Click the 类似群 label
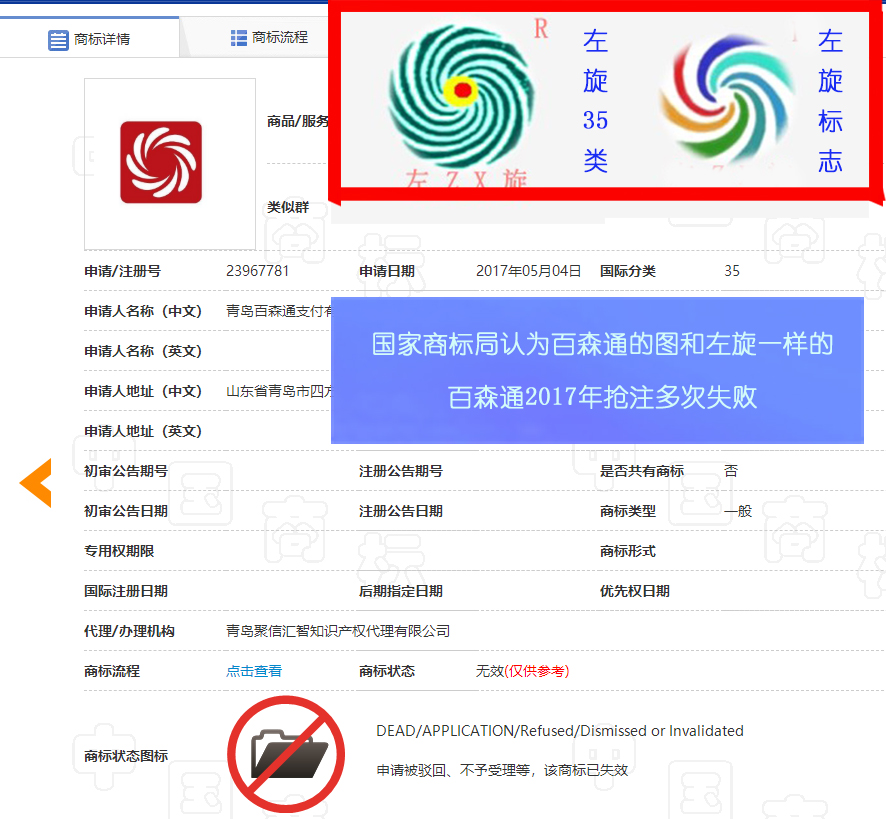The height and width of the screenshot is (819, 886). pyautogui.click(x=288, y=207)
